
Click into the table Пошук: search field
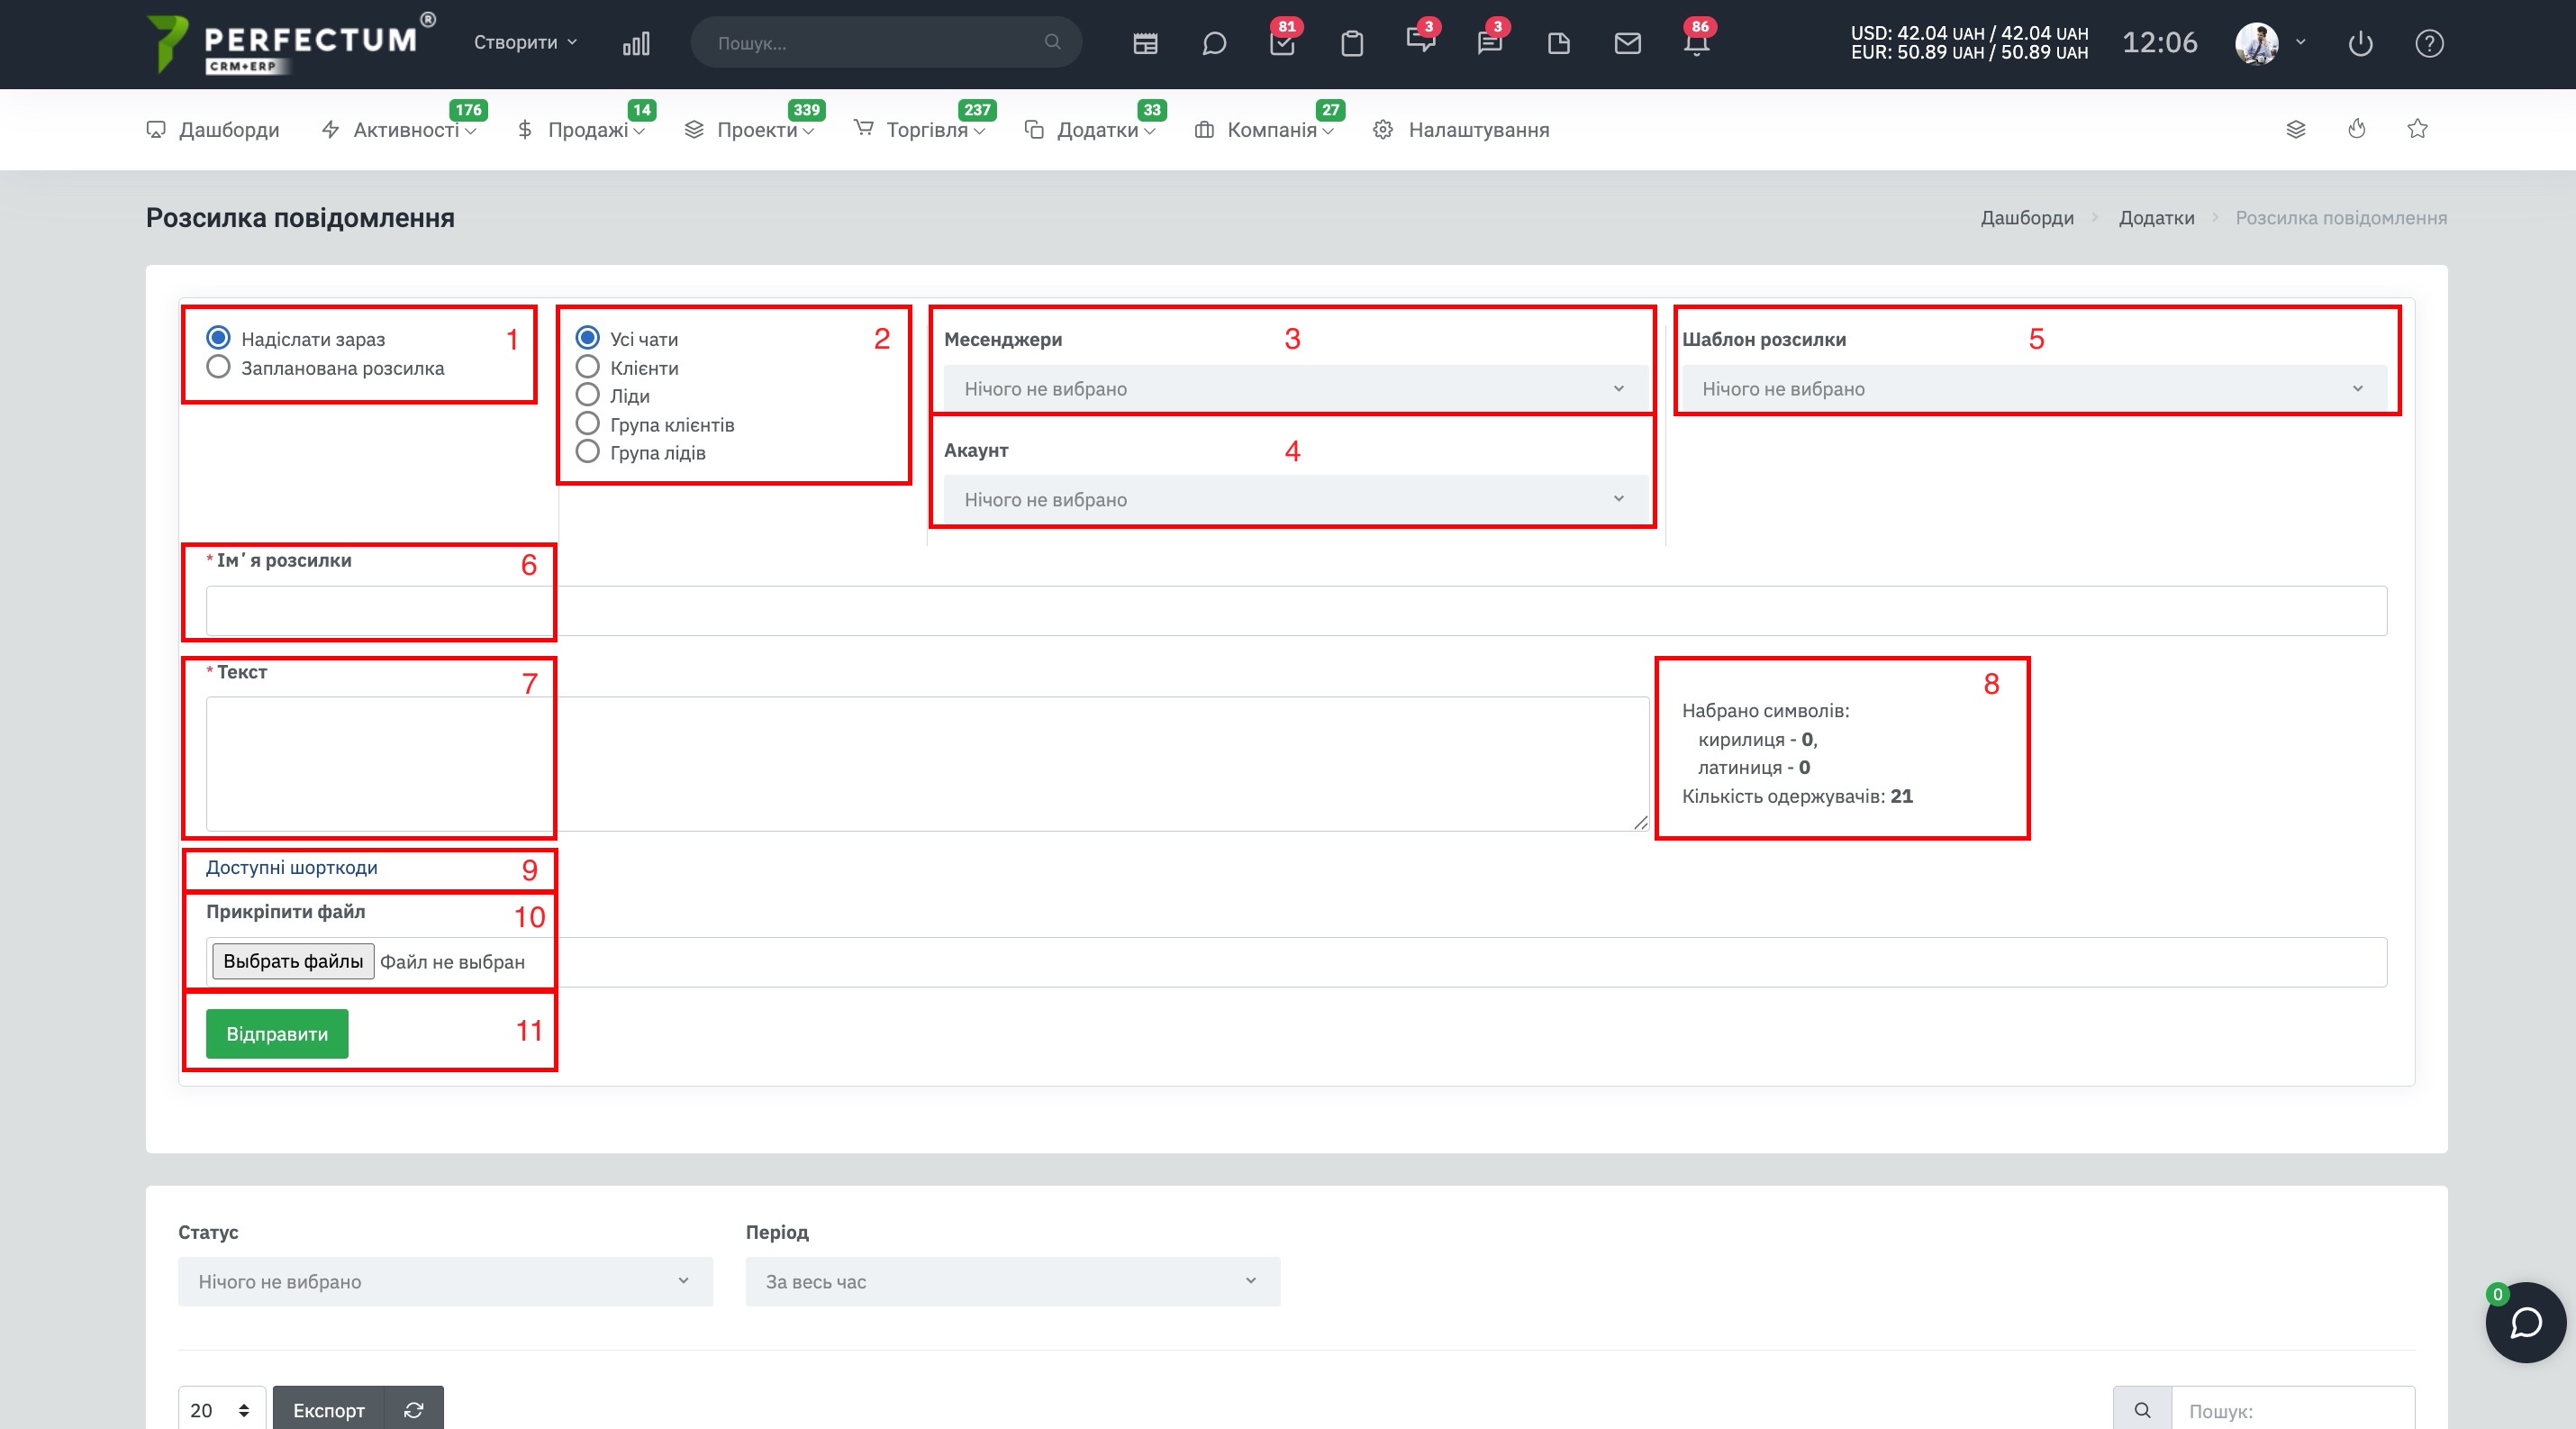[2293, 1409]
